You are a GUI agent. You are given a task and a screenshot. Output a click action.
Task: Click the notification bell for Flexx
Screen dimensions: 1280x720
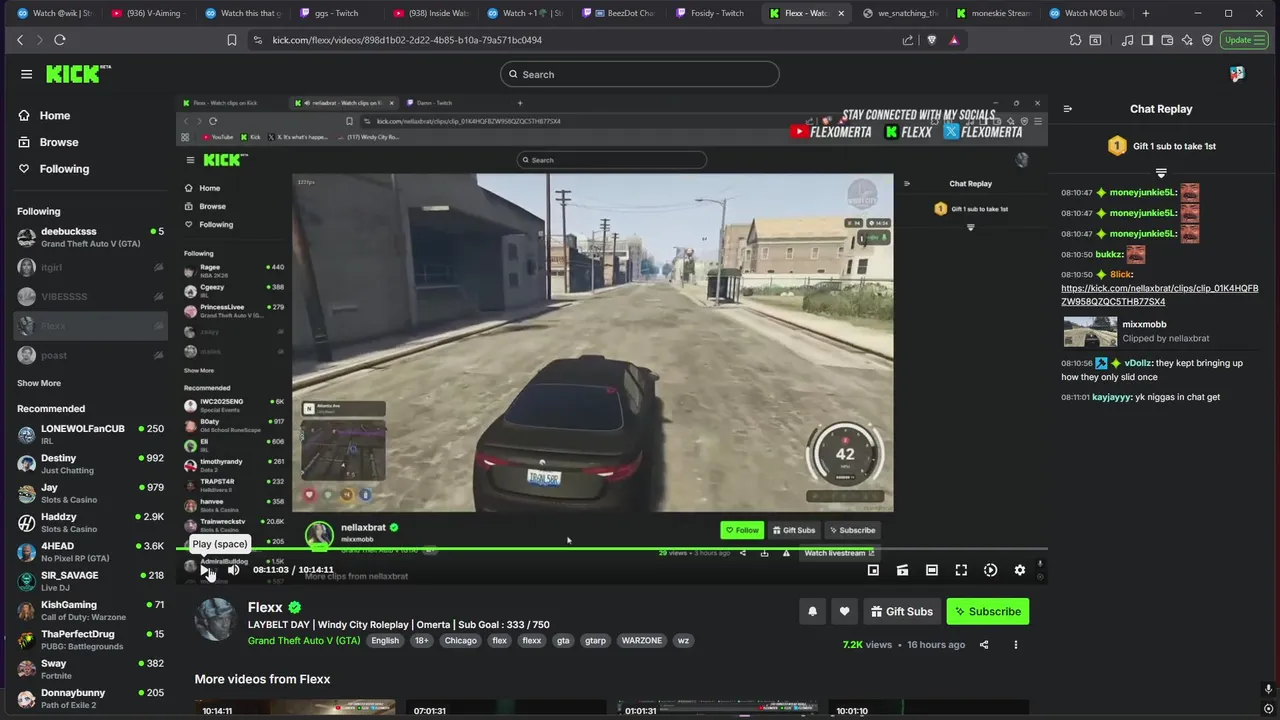coord(812,611)
